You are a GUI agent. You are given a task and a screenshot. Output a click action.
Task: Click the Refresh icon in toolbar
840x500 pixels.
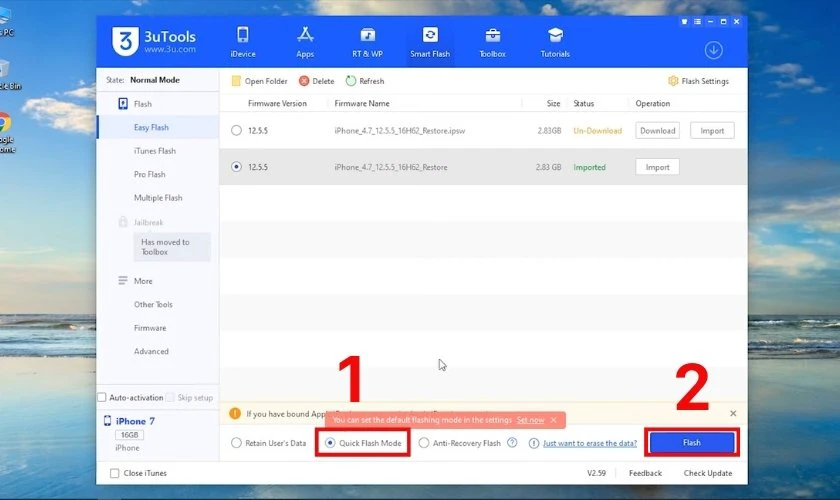(351, 81)
